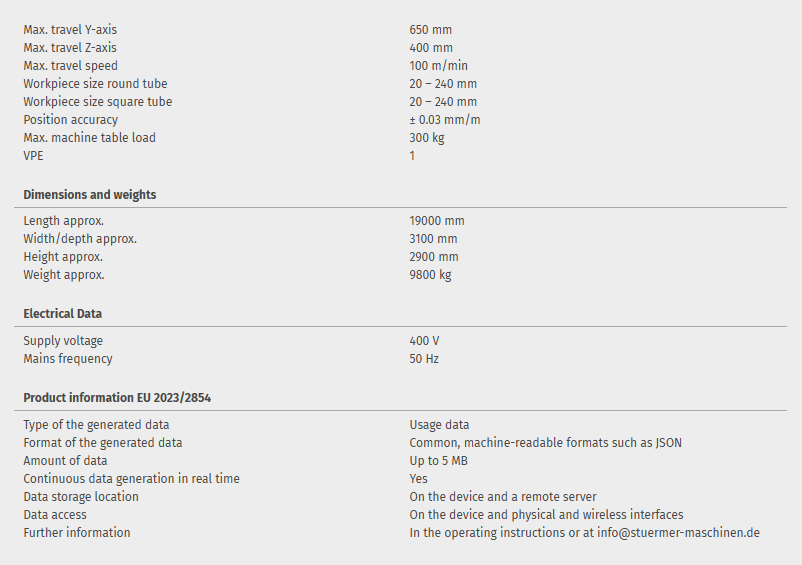Select the 9800 kg weight value
Viewport: 802px width, 565px height.
[x=431, y=275]
